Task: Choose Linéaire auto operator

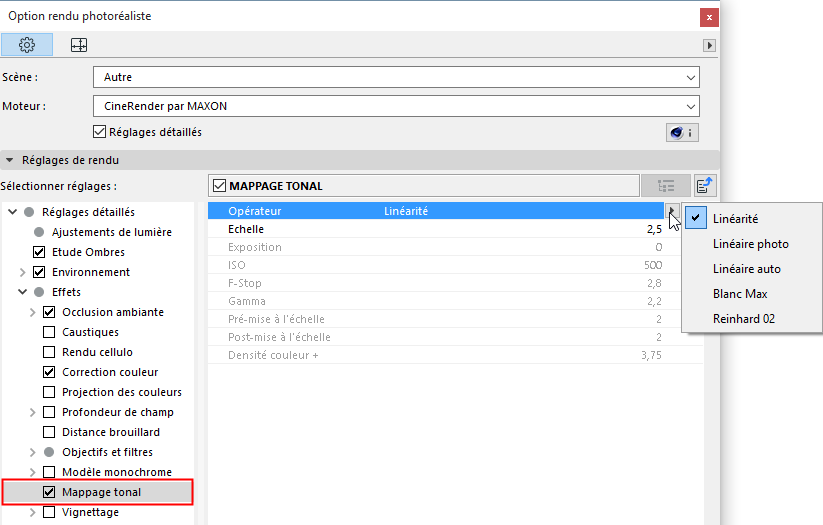Action: pos(752,269)
